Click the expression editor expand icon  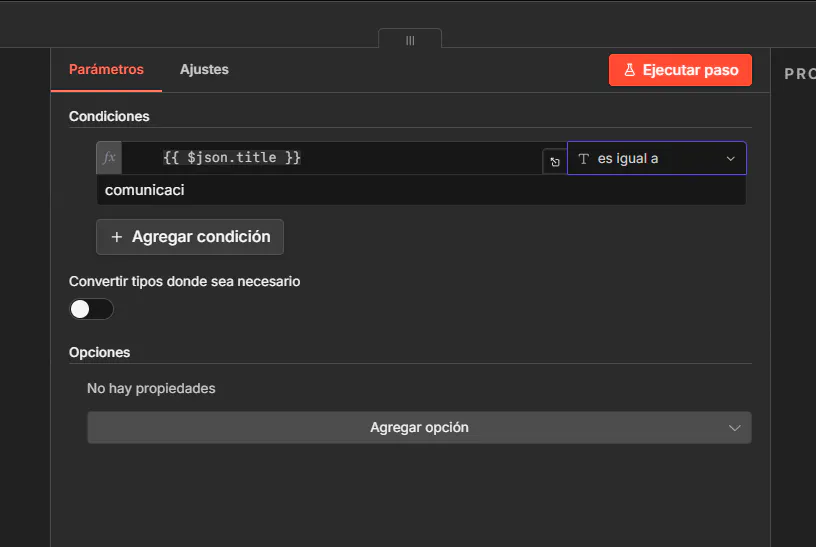pos(555,162)
